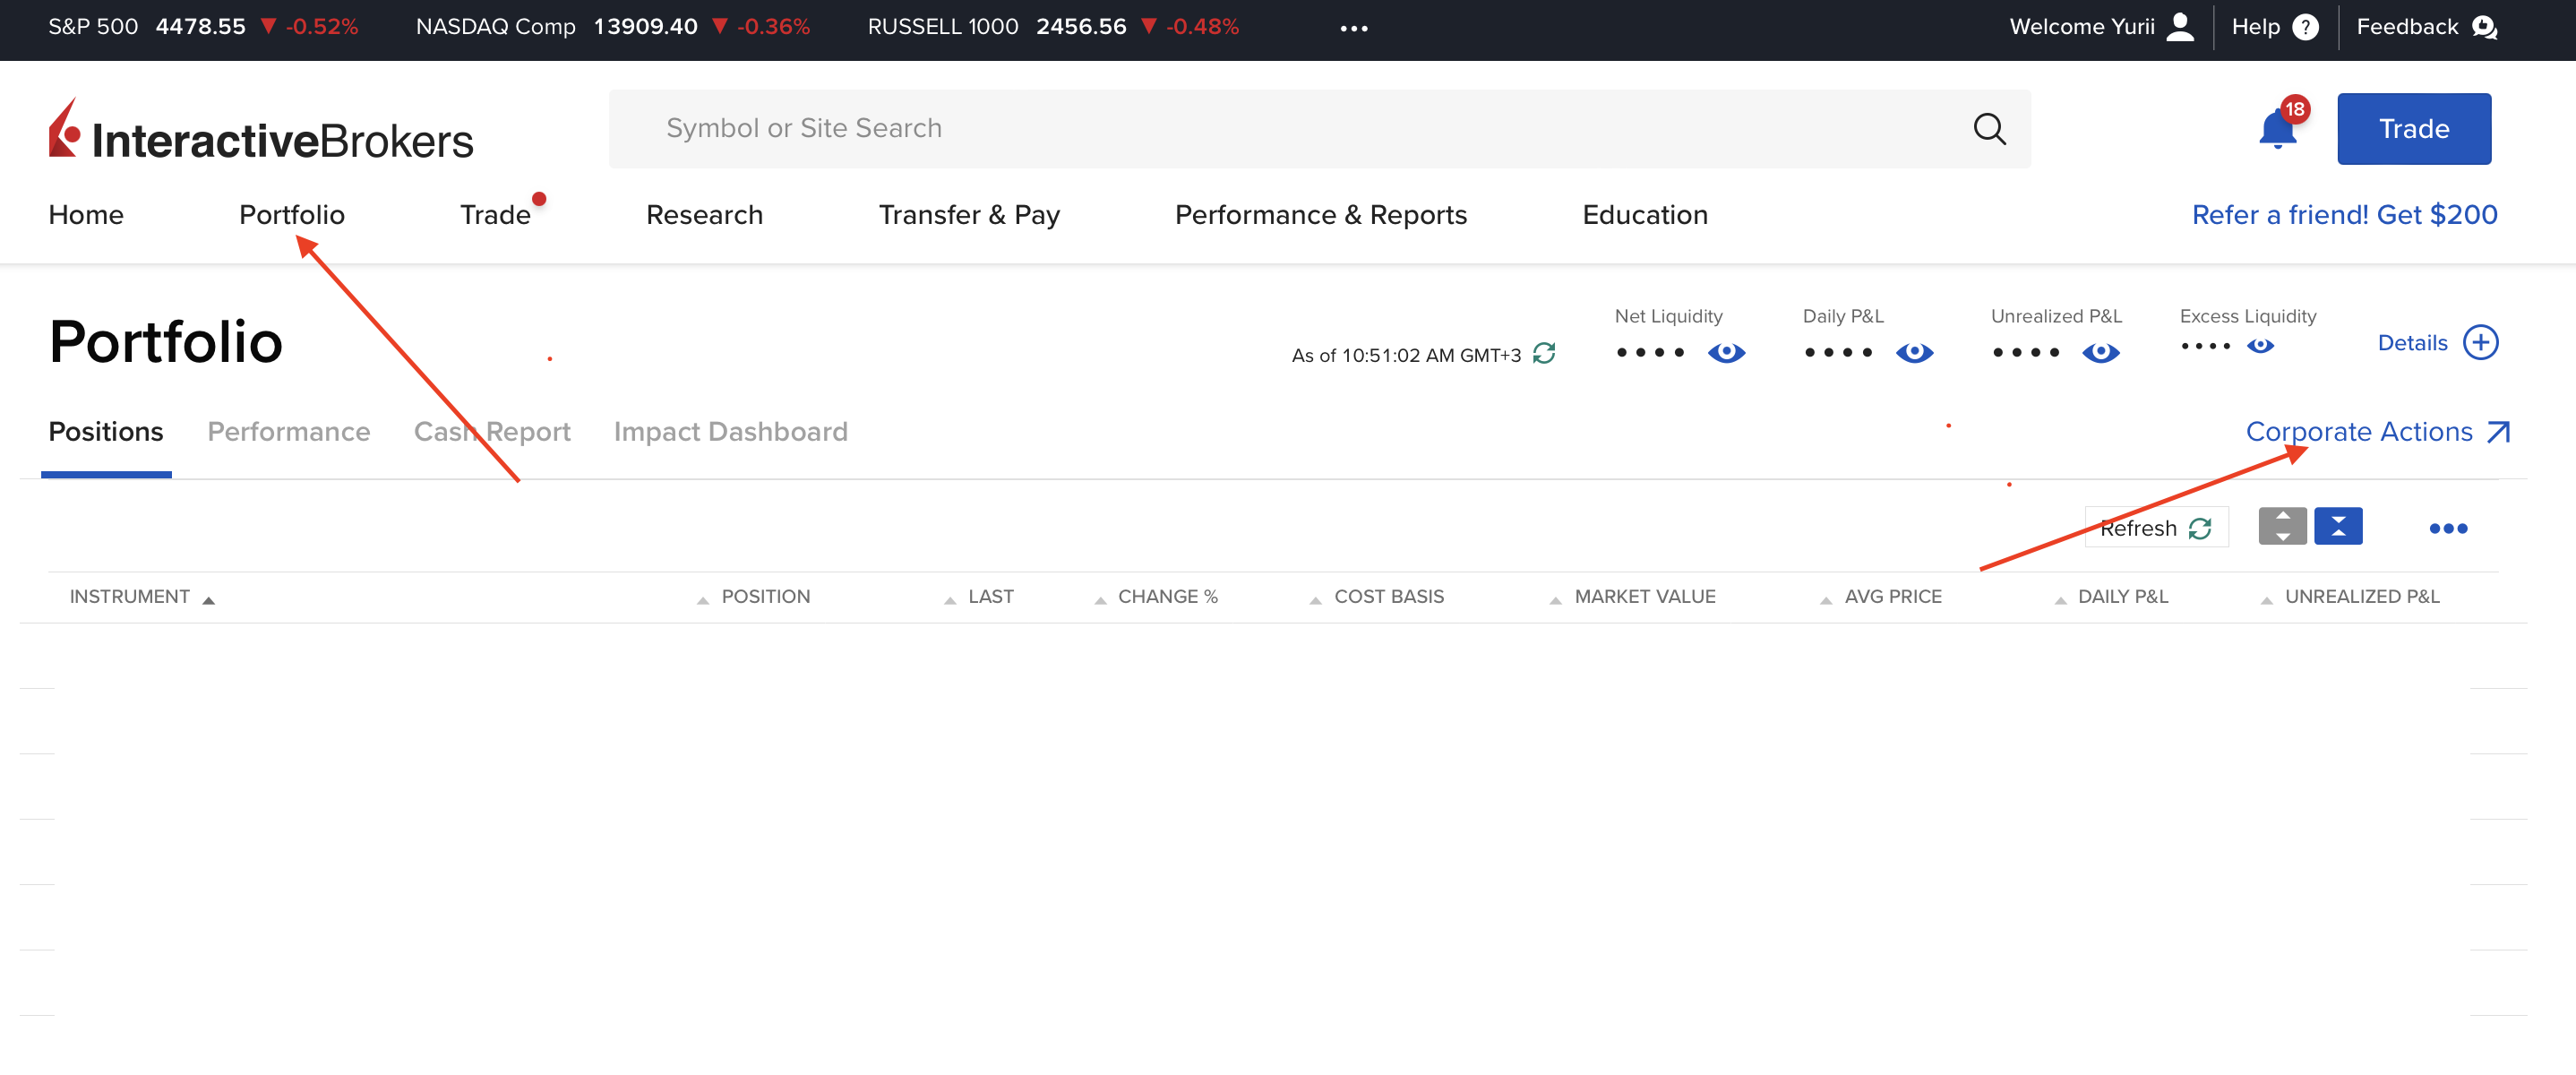Screen dimensions: 2576x1075
Task: Expand Details plus button
Action: 2480,343
